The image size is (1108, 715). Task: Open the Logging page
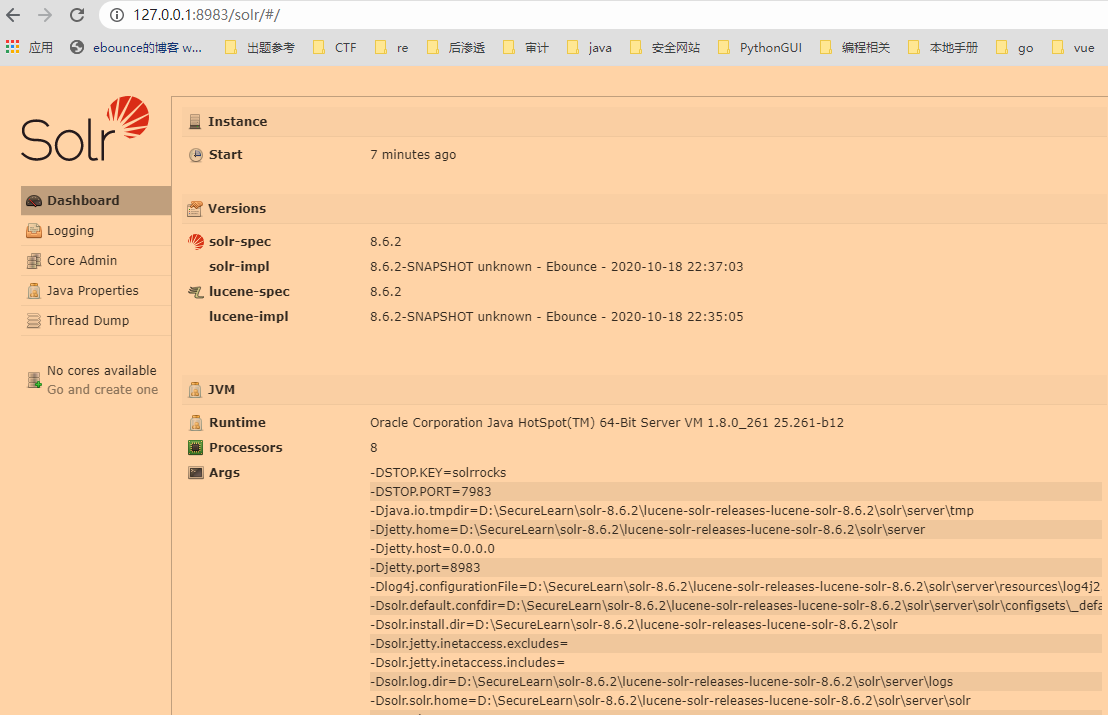point(70,231)
